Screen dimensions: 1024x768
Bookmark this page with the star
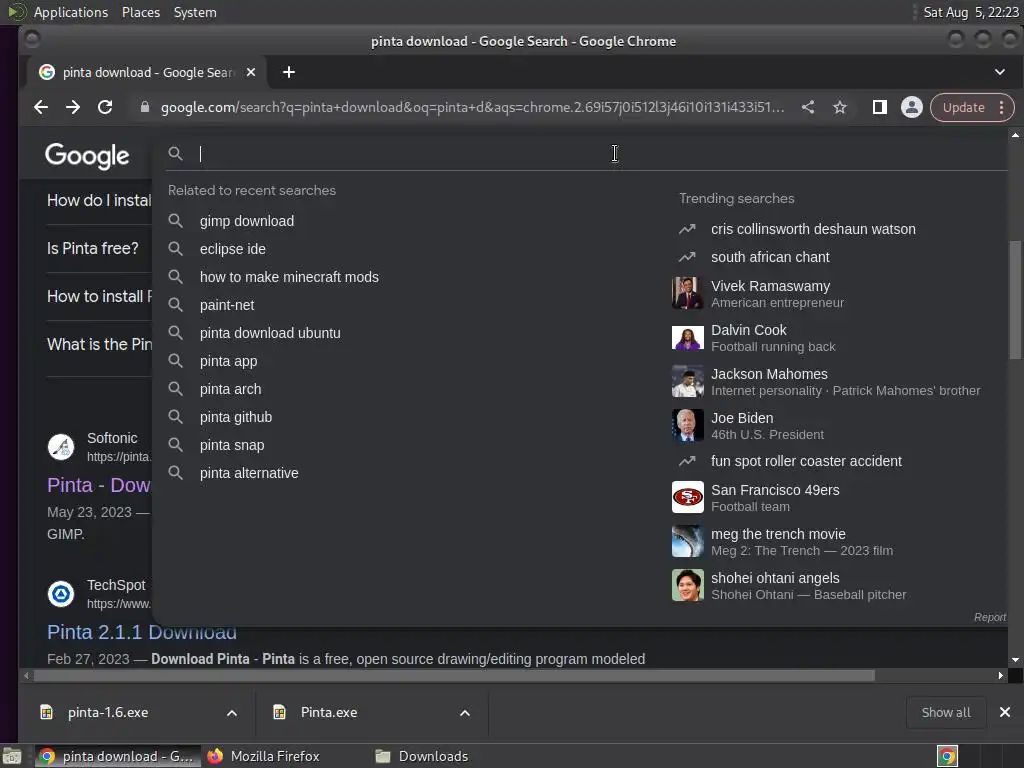click(x=840, y=107)
